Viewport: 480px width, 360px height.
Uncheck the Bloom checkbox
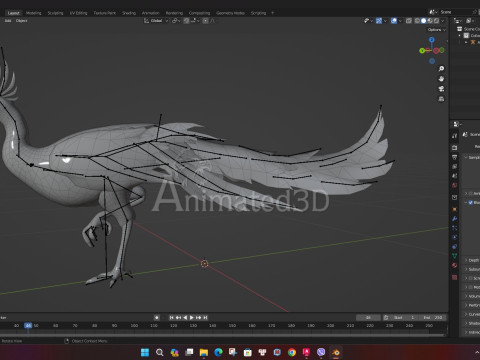pyautogui.click(x=471, y=203)
